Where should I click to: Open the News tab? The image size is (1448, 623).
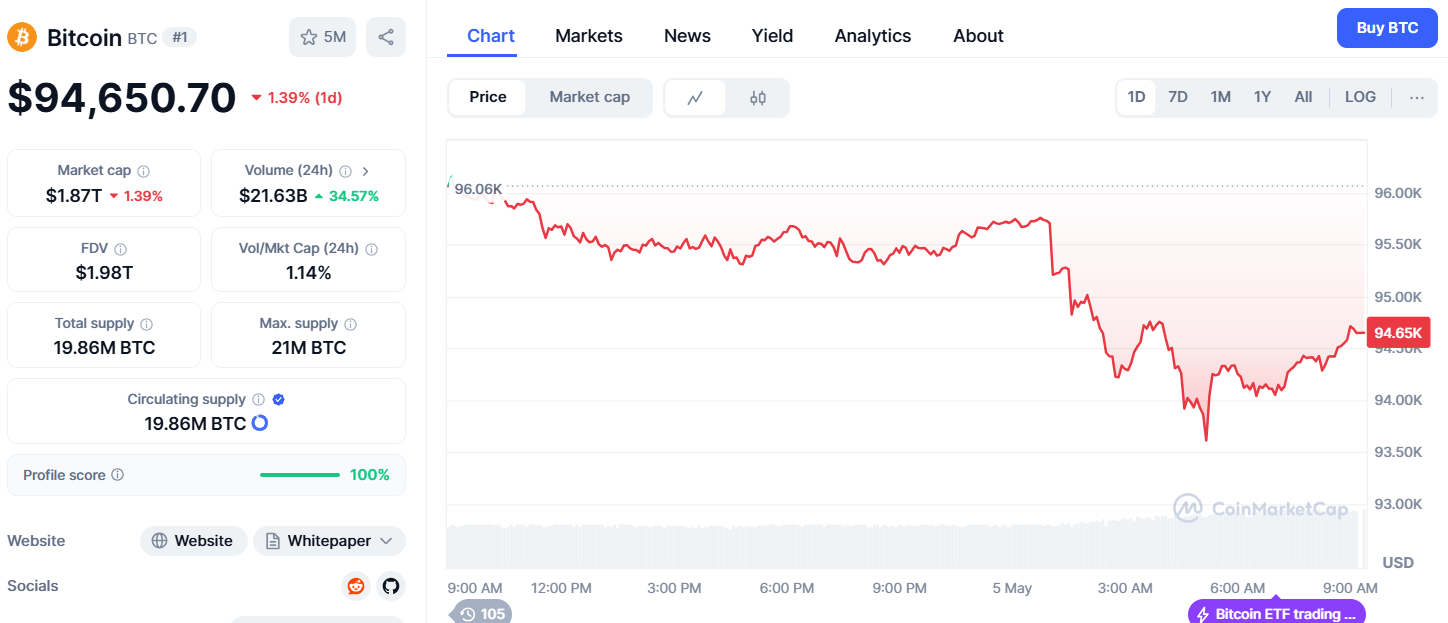(x=687, y=36)
